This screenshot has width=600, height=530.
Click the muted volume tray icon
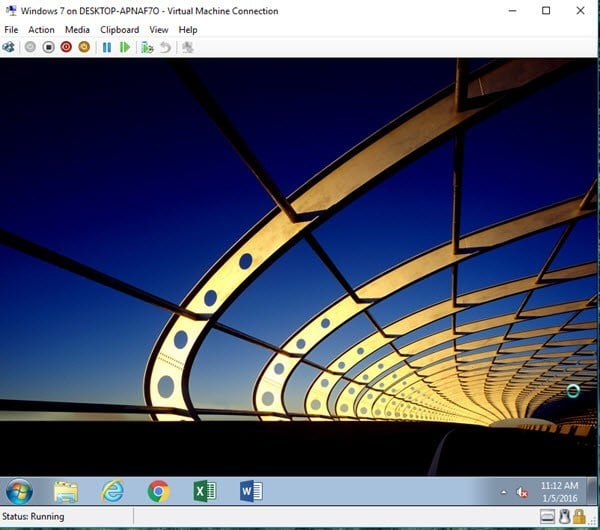[522, 492]
